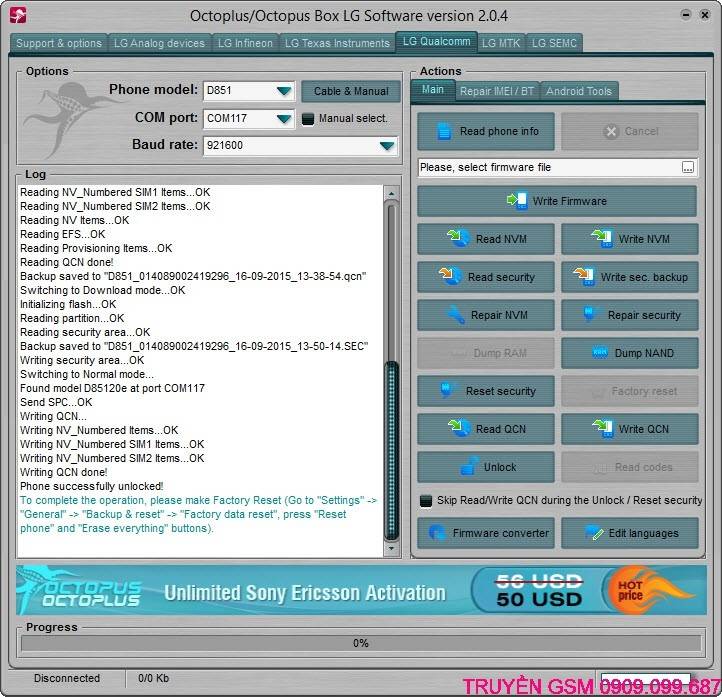Viewport: 722px width, 697px height.
Task: Click the Factory reset button
Action: coord(629,391)
